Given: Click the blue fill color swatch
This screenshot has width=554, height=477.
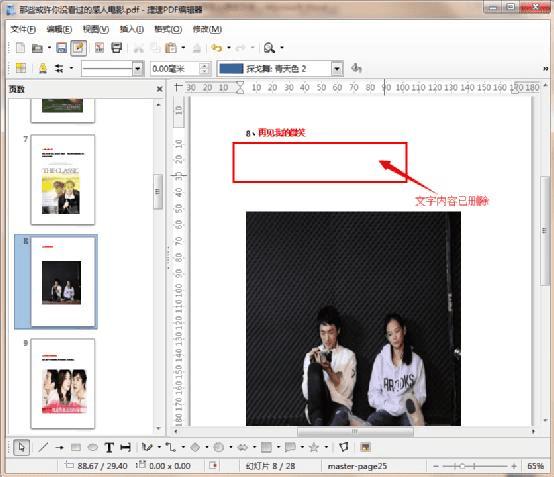Looking at the screenshot, I should click(x=231, y=69).
